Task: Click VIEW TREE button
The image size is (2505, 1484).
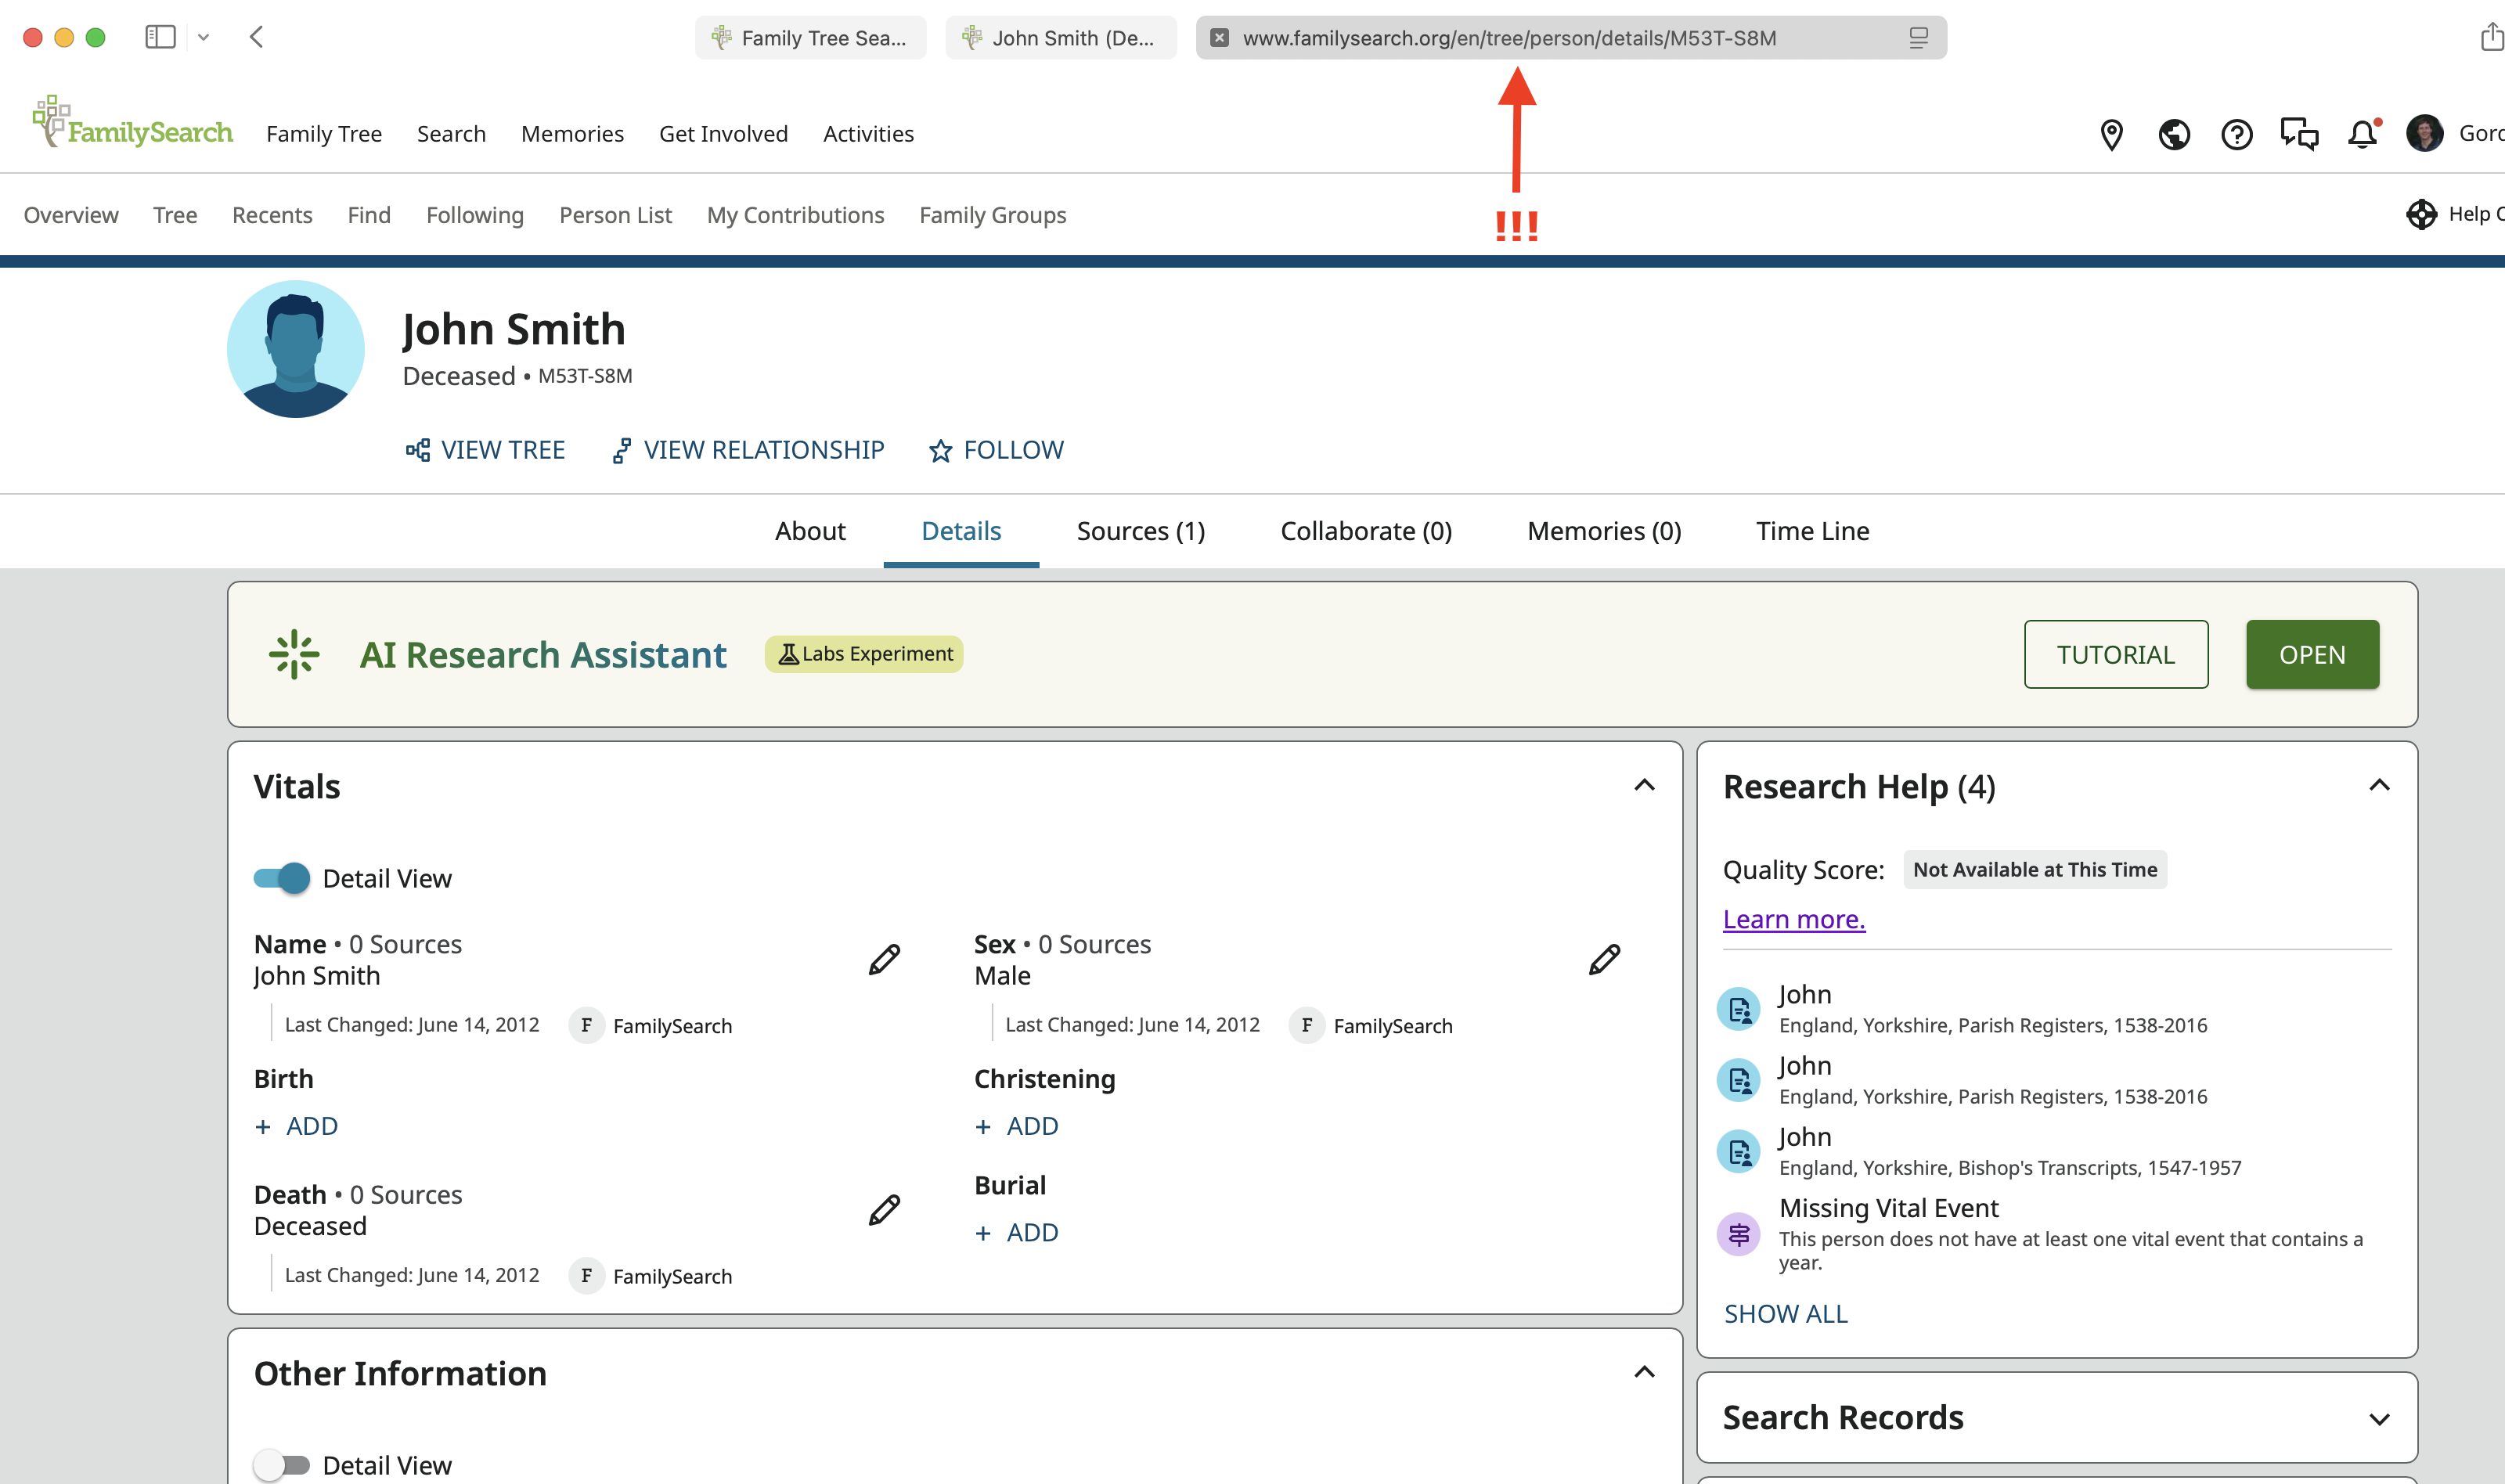Action: (x=485, y=450)
